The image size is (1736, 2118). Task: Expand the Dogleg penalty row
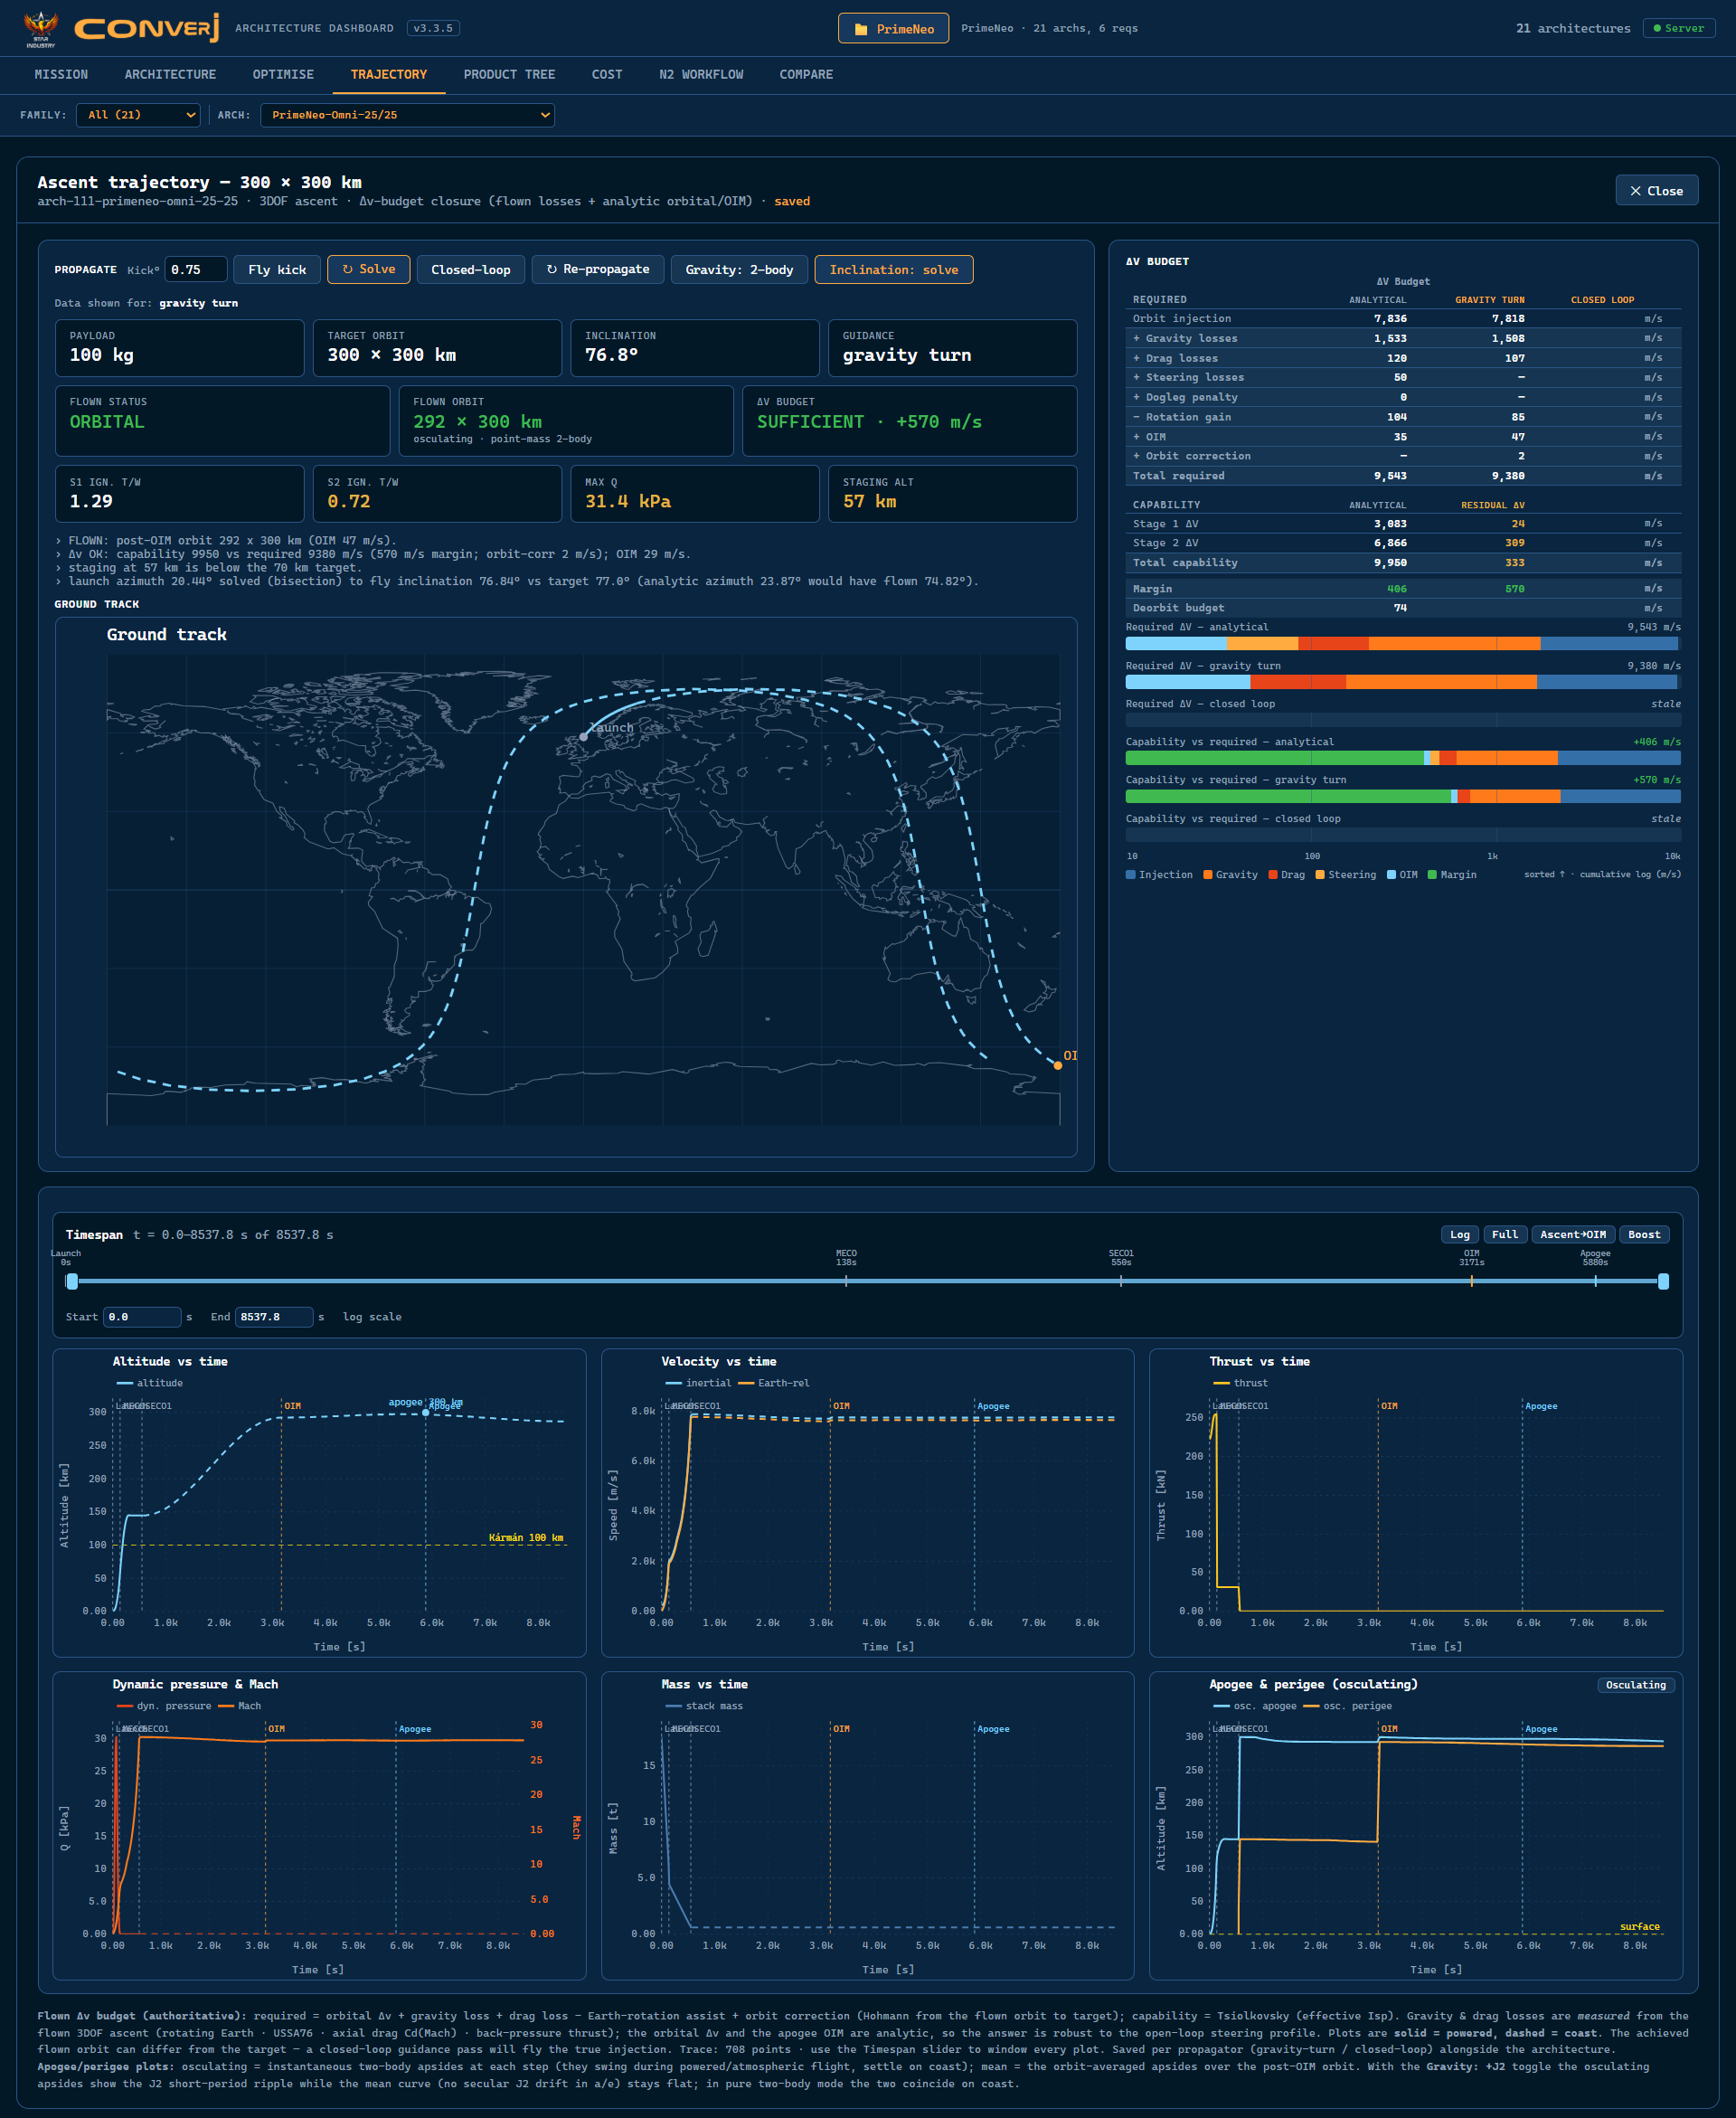pyautogui.click(x=1403, y=397)
